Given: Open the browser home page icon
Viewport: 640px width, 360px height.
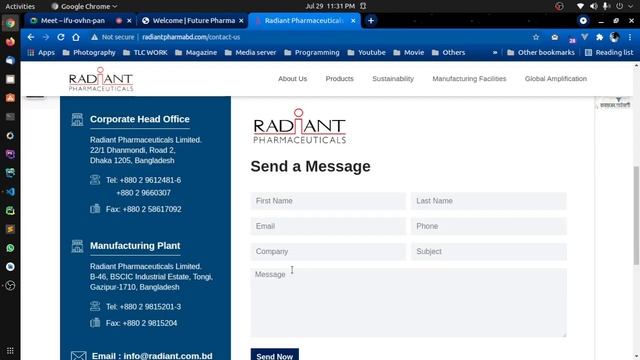Looking at the screenshot, I should coord(76,37).
